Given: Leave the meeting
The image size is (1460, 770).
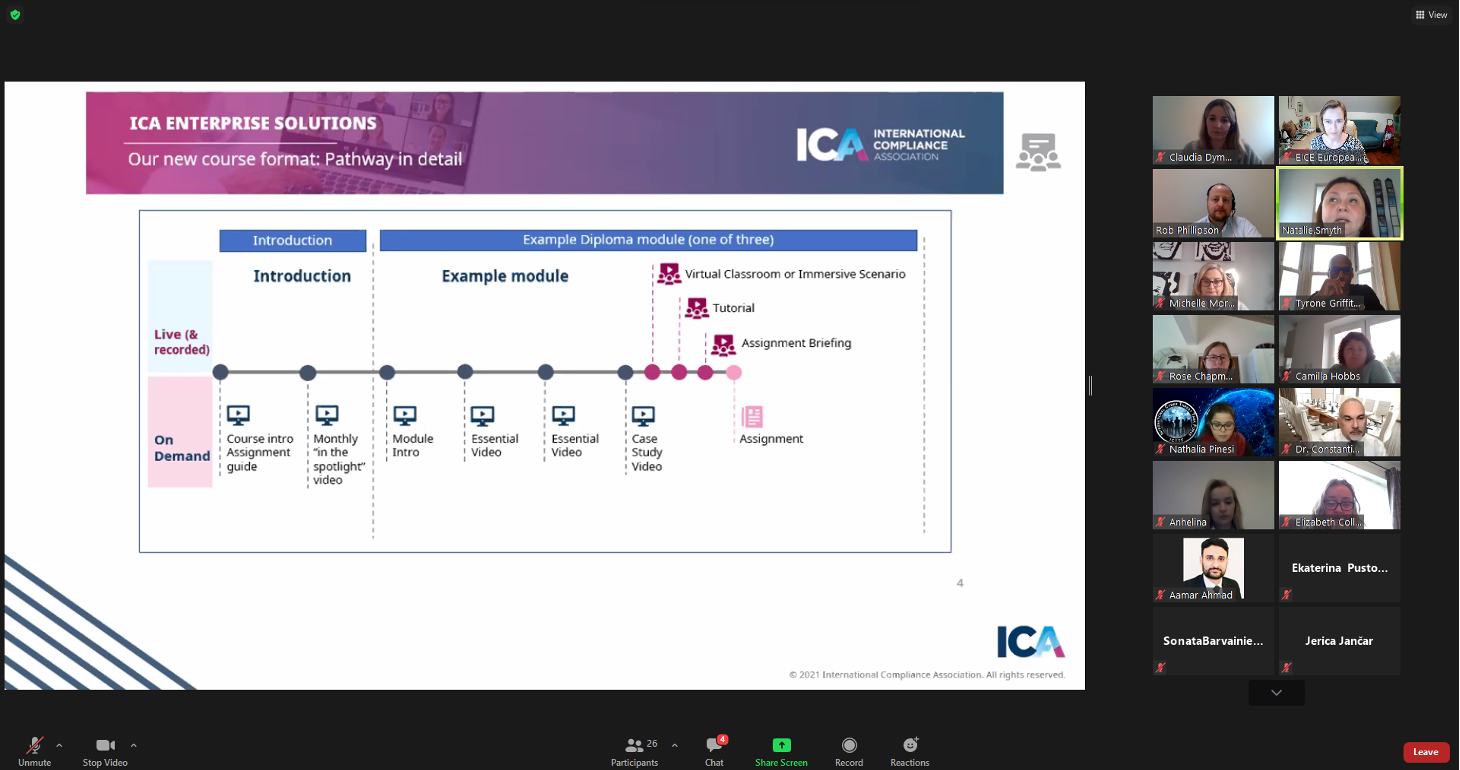Looking at the screenshot, I should click(1426, 752).
